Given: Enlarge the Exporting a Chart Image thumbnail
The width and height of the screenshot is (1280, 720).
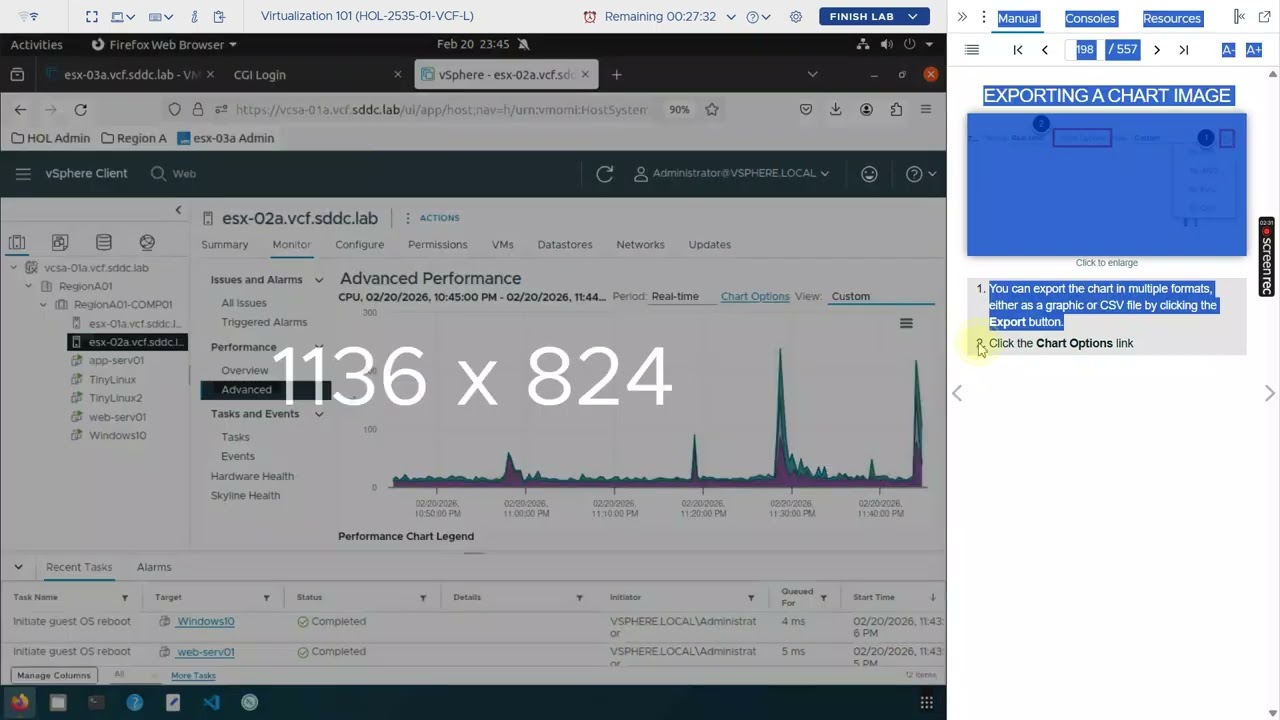Looking at the screenshot, I should click(x=1106, y=185).
